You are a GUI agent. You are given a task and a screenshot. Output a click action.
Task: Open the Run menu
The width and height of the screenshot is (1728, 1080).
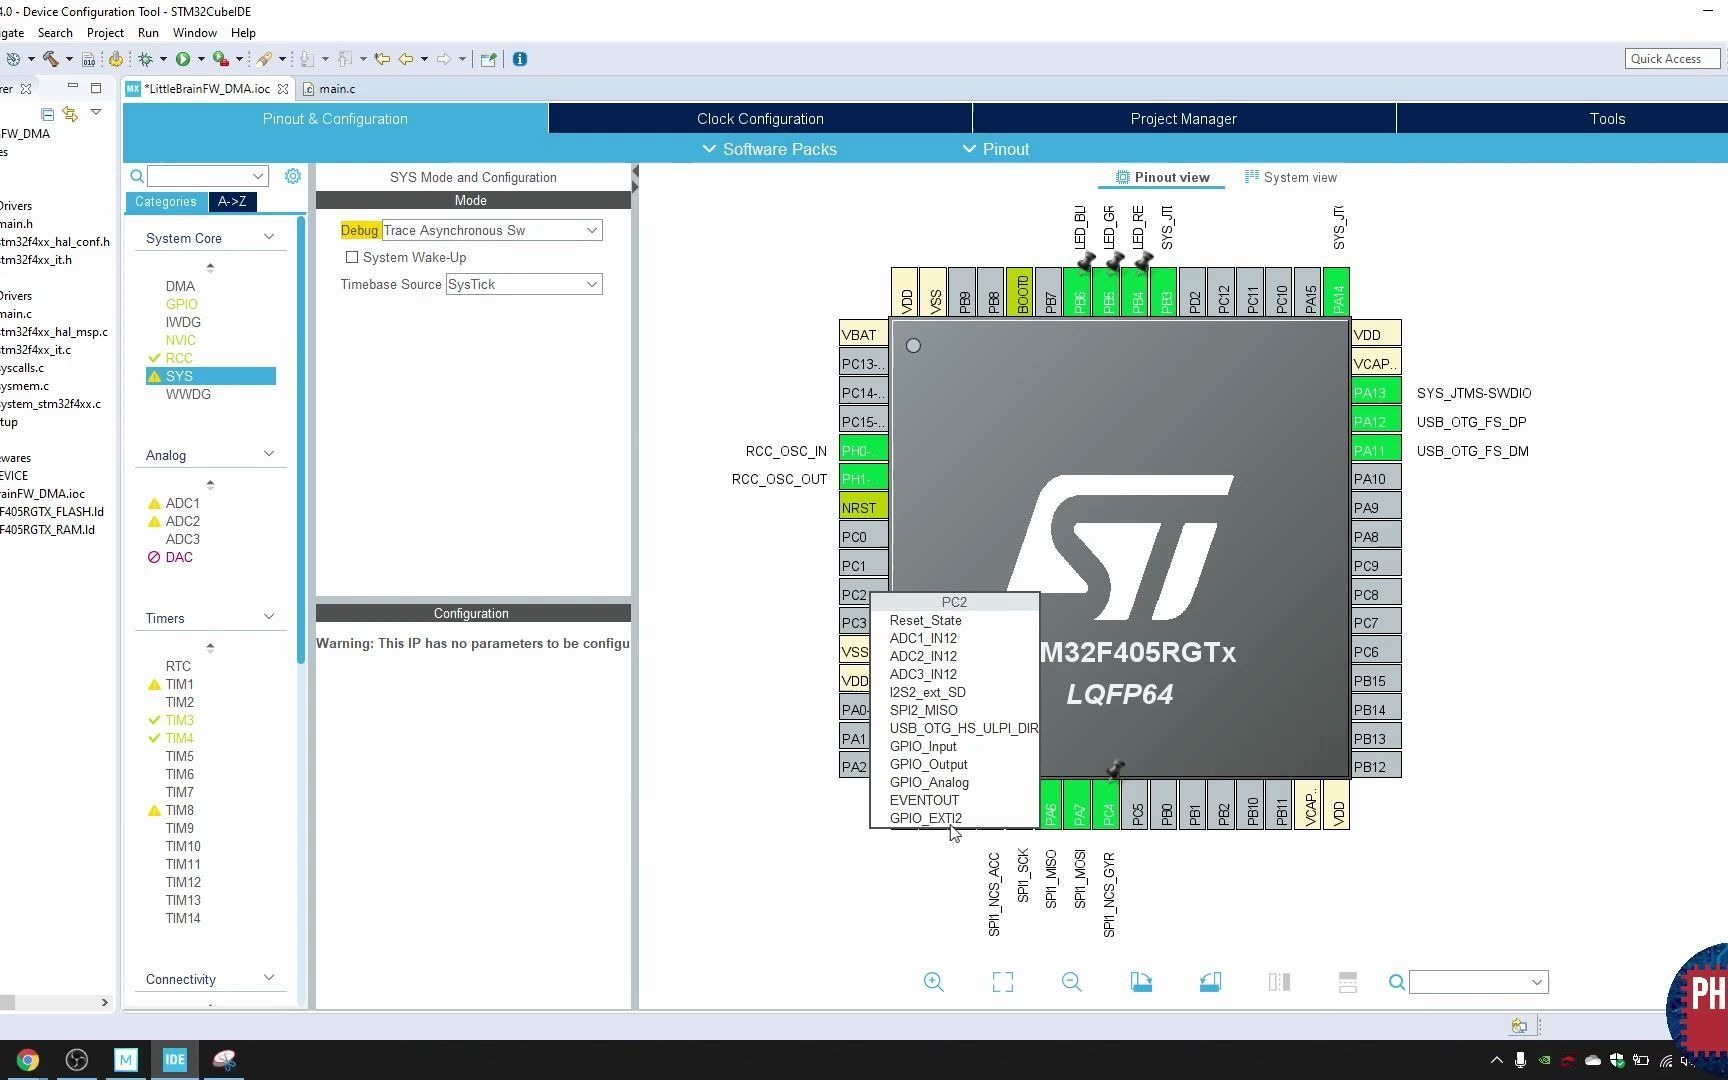tap(148, 33)
